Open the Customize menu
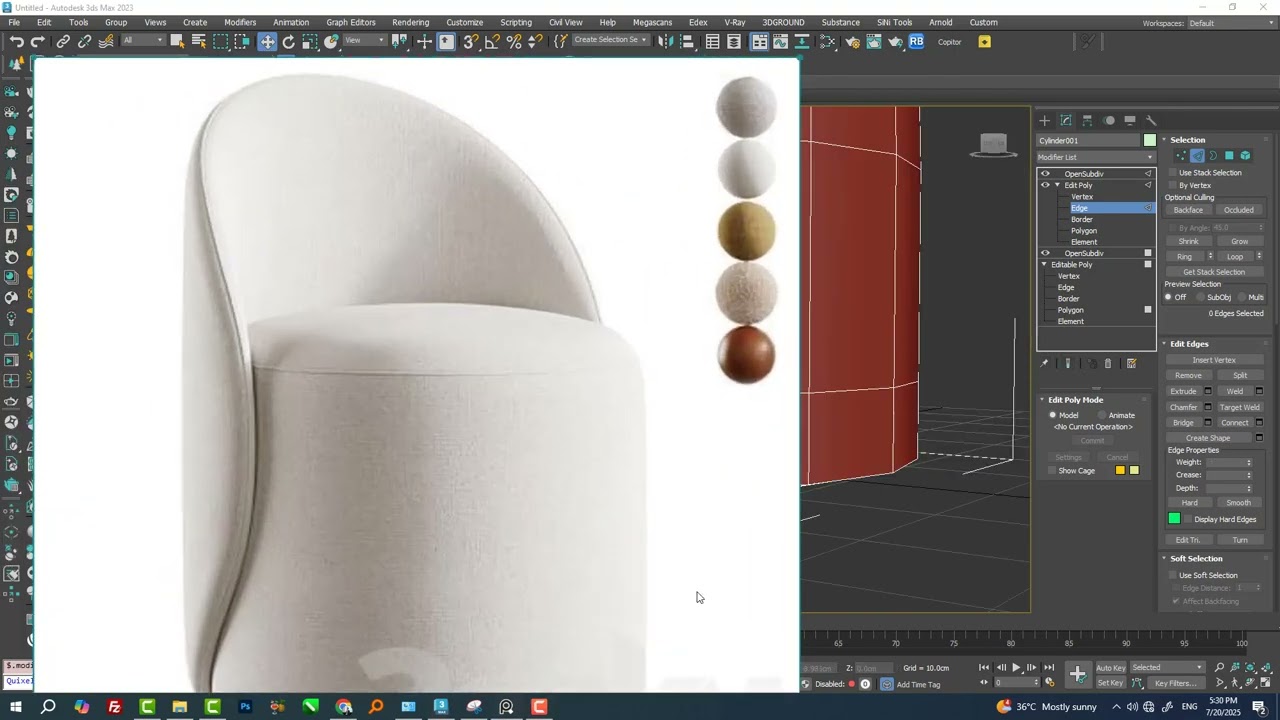Viewport: 1280px width, 720px height. point(464,22)
